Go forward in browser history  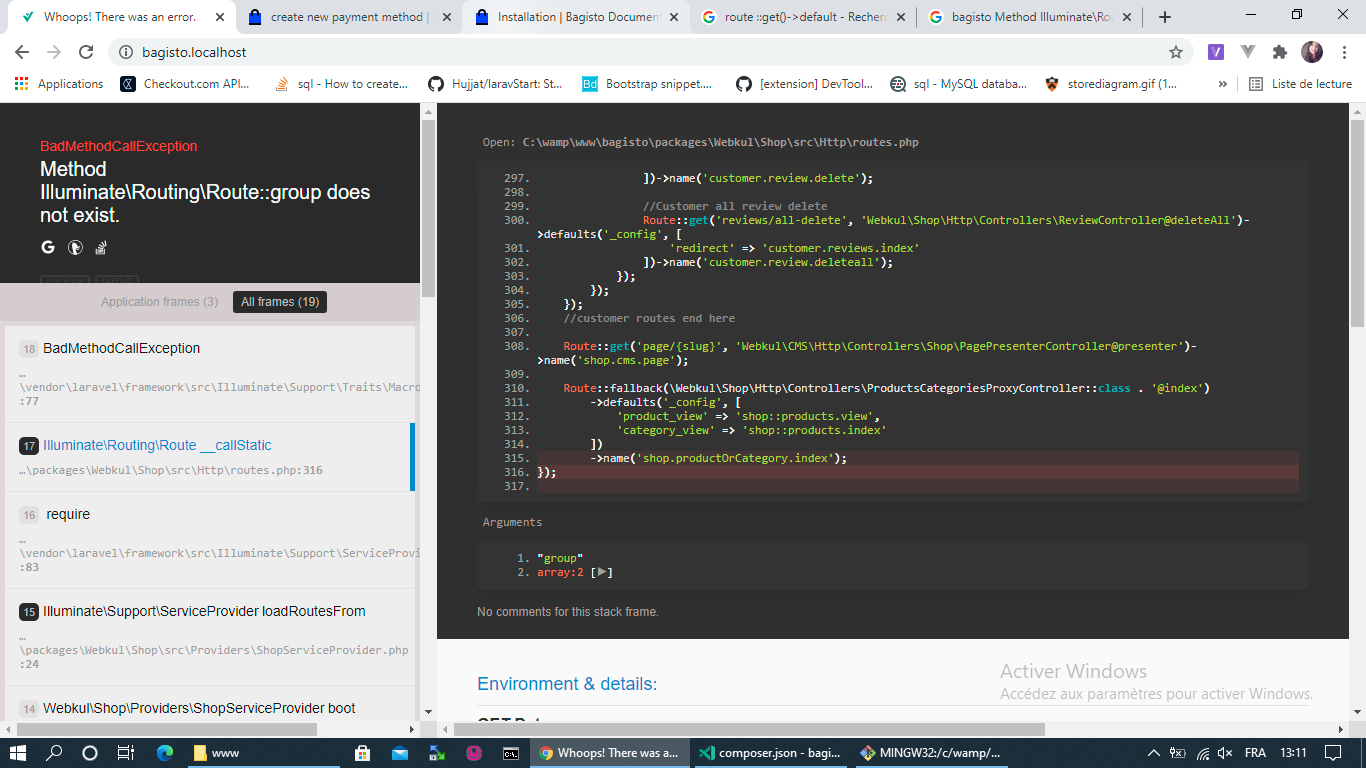[54, 52]
